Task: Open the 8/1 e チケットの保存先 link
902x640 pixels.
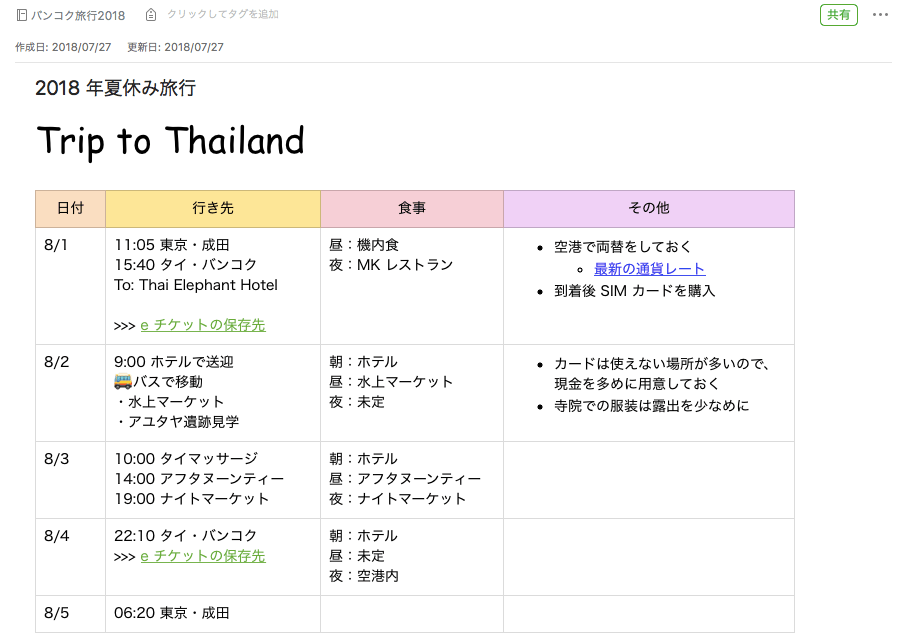Action: [x=203, y=325]
